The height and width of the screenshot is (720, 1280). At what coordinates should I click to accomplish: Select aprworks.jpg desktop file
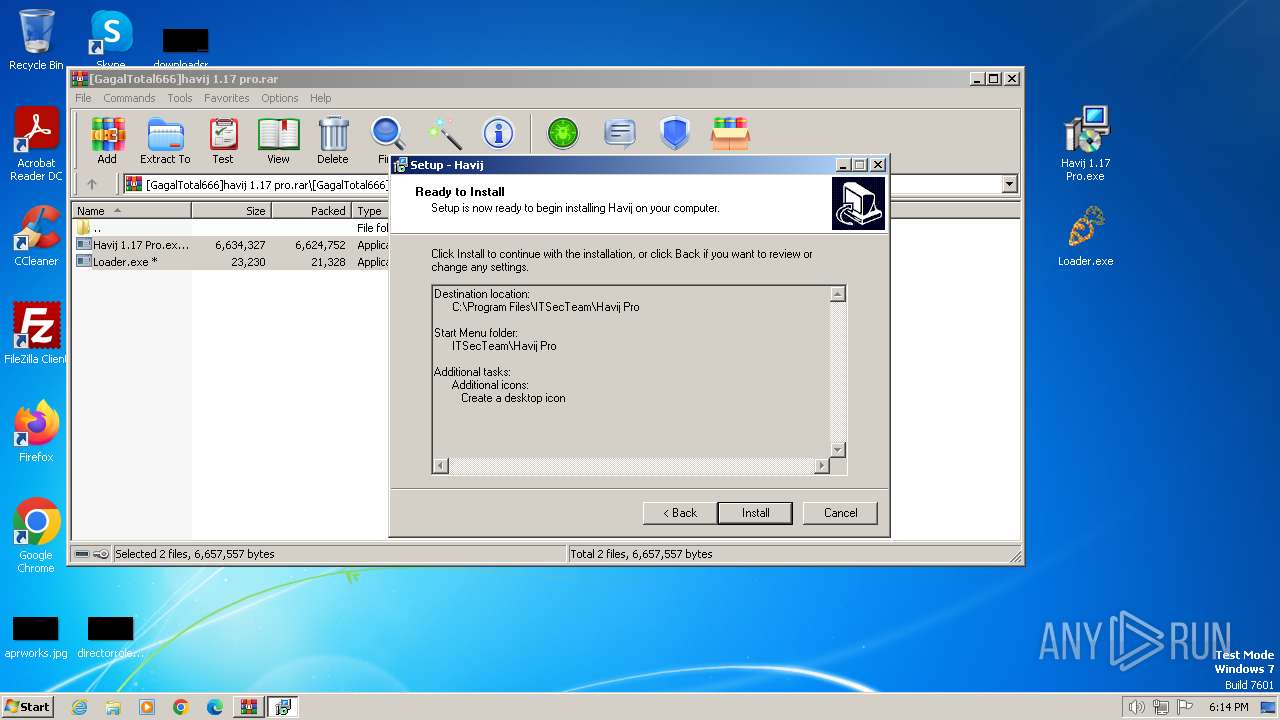[x=36, y=638]
